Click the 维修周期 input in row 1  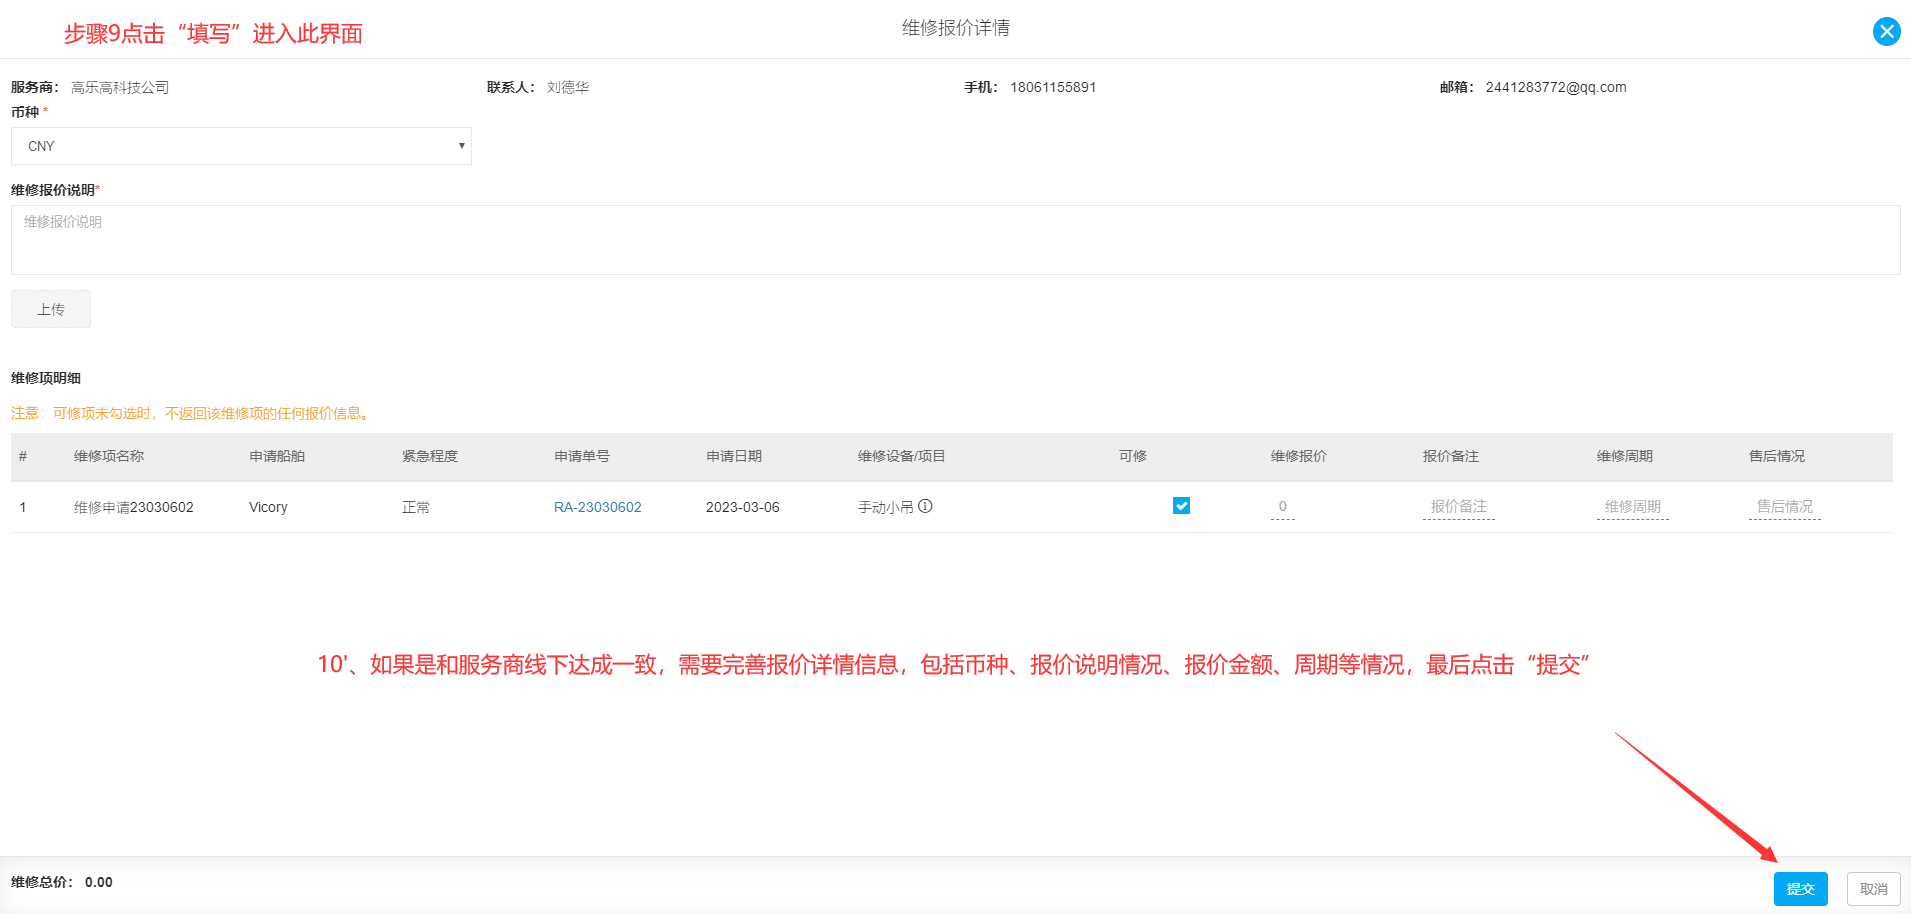pos(1633,507)
